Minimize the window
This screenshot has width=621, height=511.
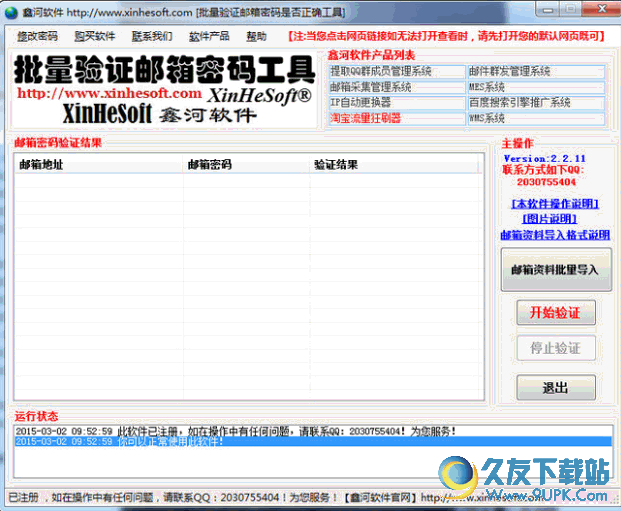[548, 9]
